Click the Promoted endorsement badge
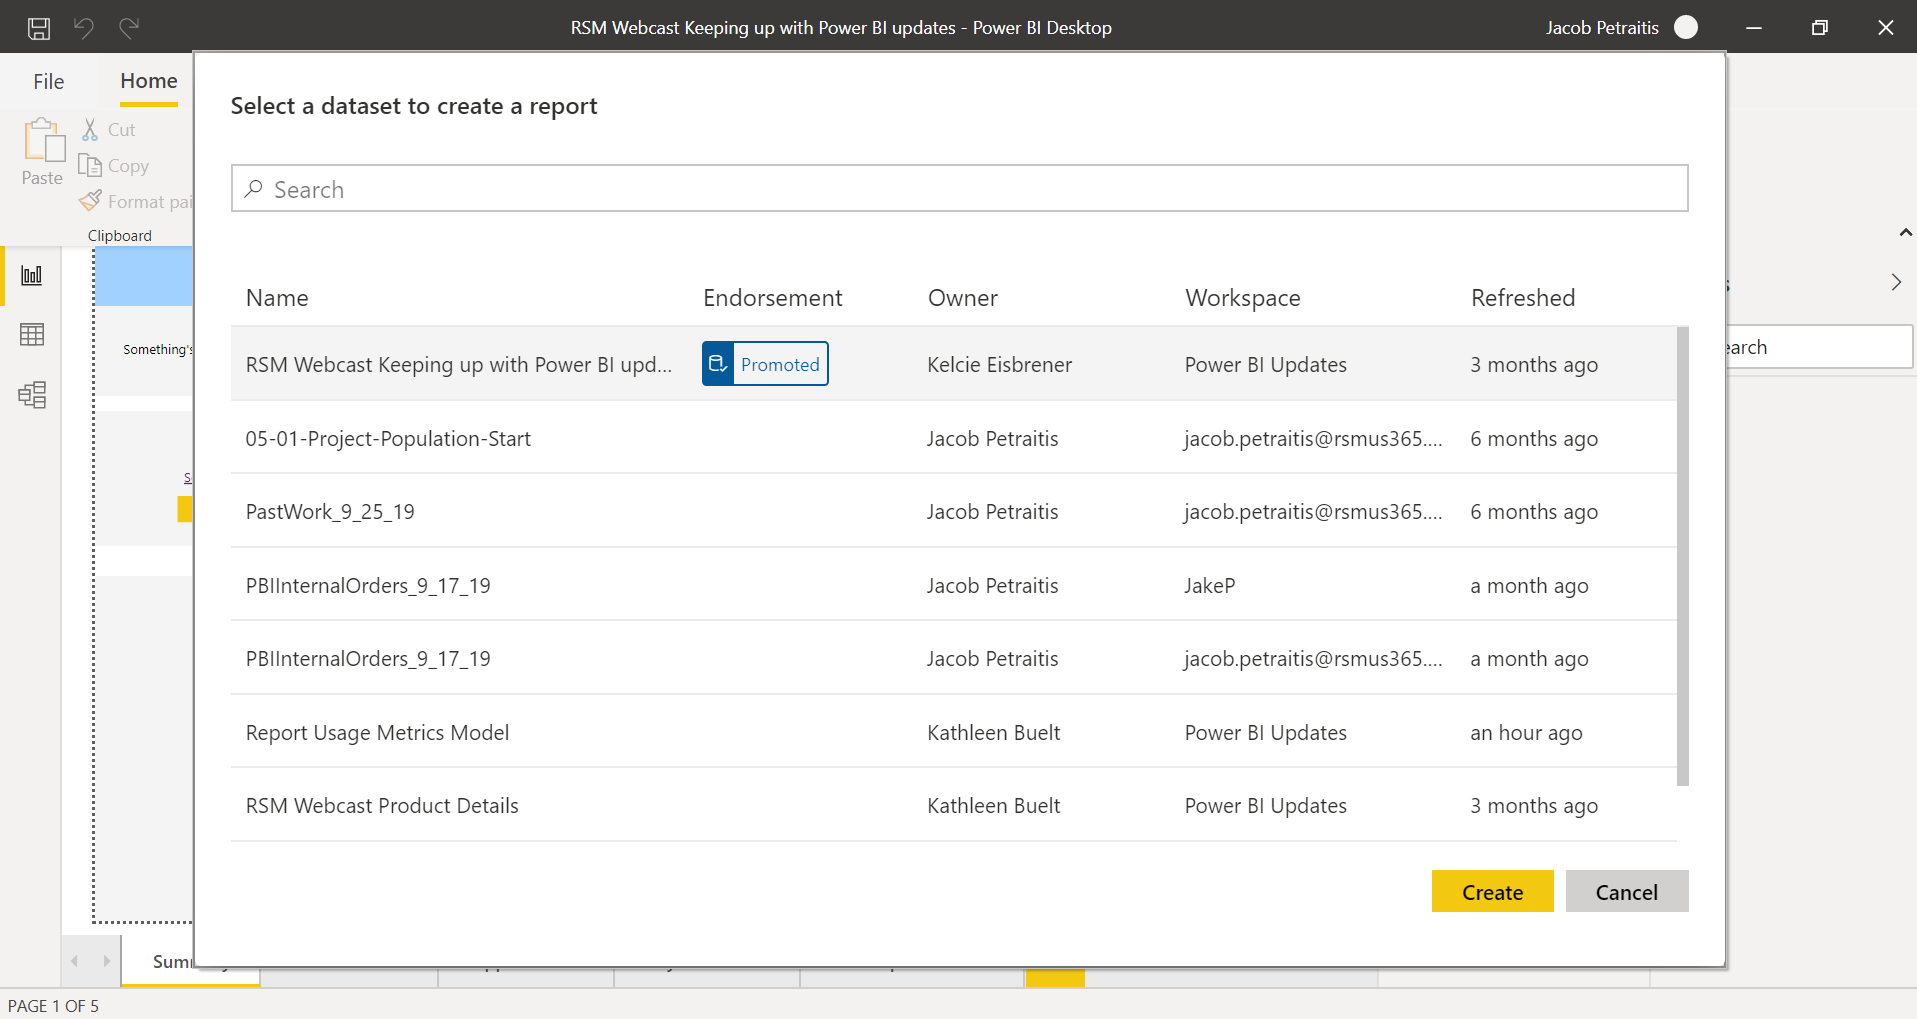Viewport: 1917px width, 1019px height. (x=765, y=364)
